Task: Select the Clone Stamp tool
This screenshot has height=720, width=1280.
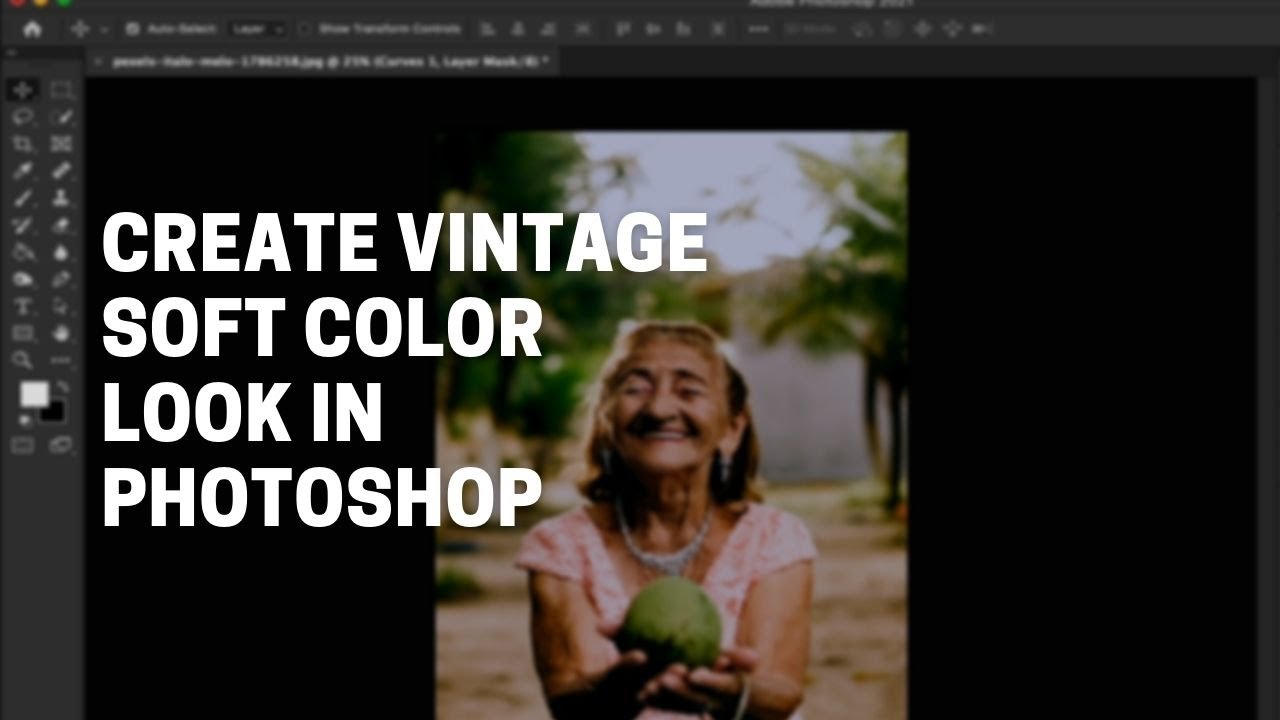Action: coord(61,198)
